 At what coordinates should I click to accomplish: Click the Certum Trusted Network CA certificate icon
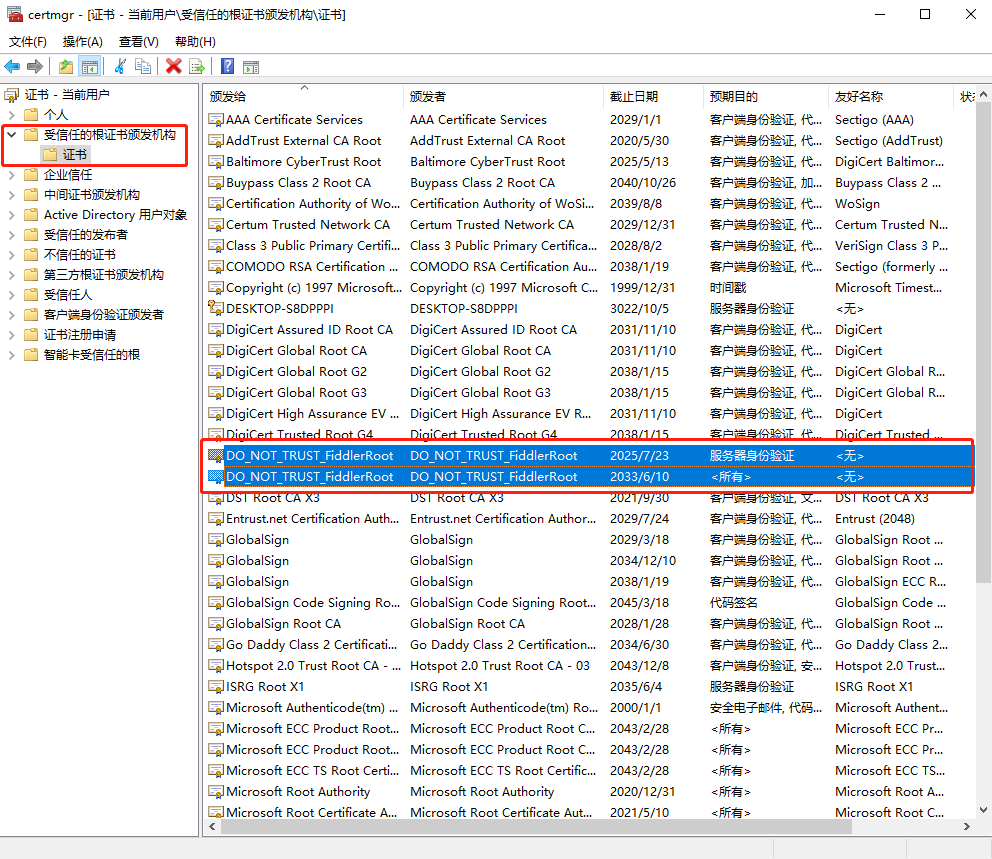point(216,225)
